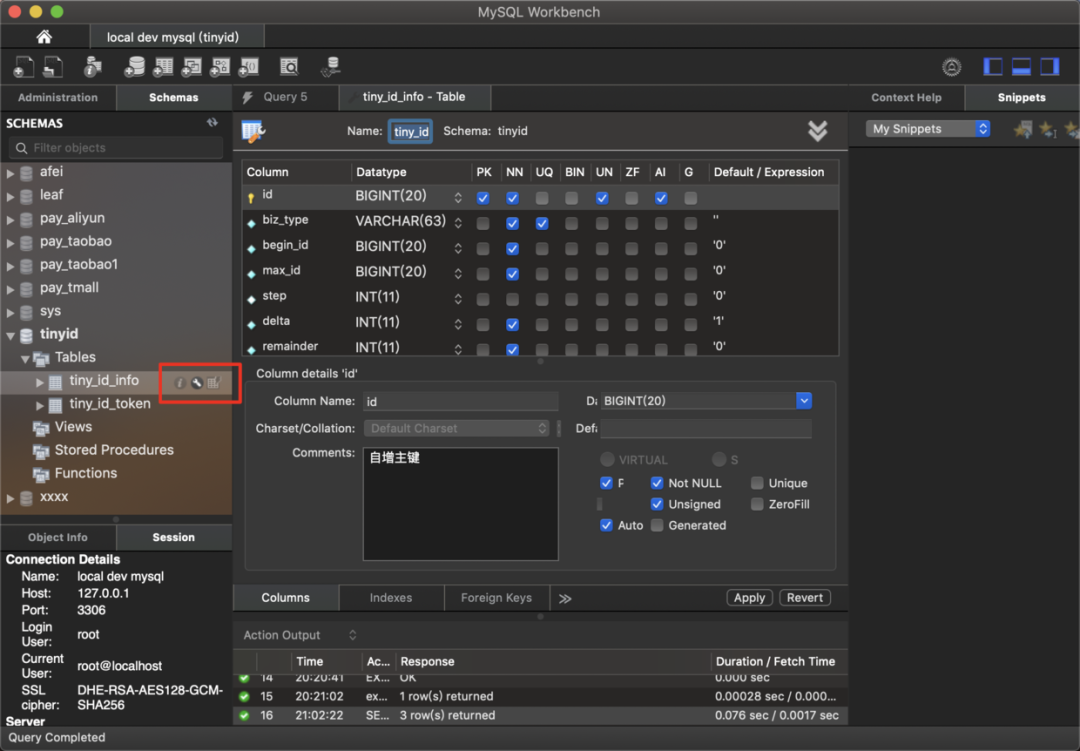Collapse the Tables folder
This screenshot has width=1080, height=751.
click(x=25, y=359)
